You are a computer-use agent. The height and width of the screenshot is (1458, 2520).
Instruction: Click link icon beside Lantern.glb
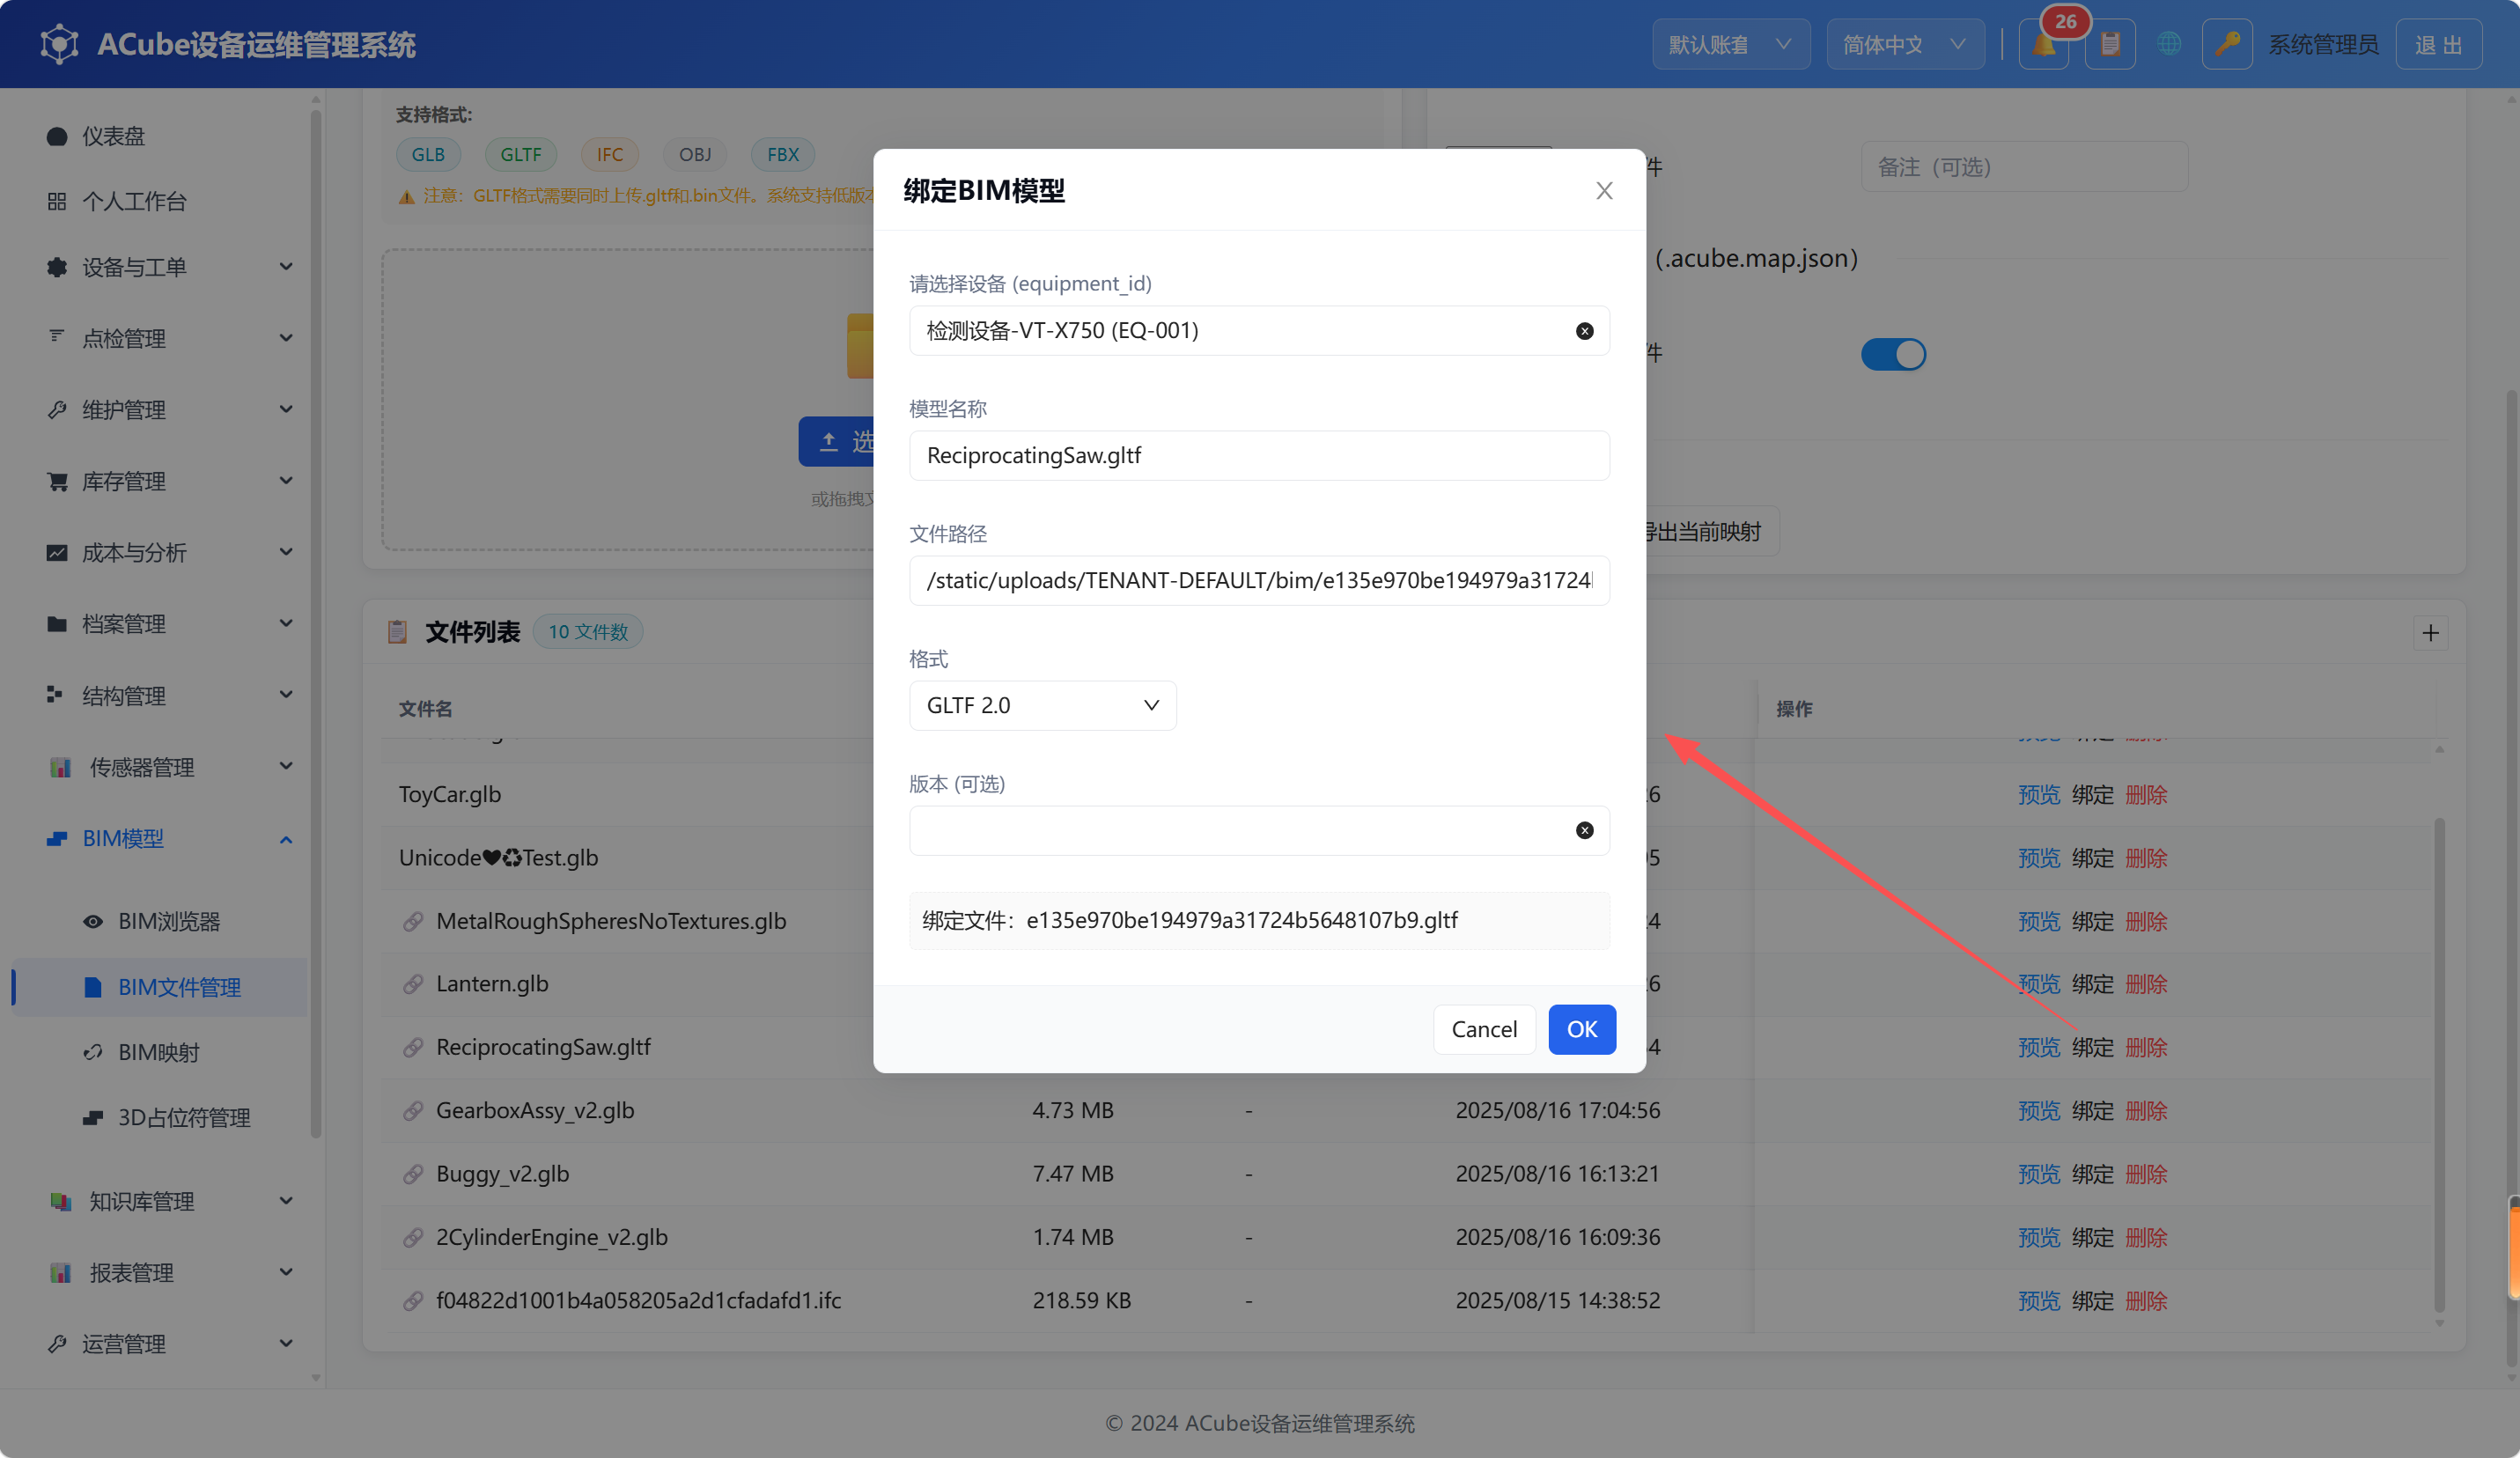412,985
